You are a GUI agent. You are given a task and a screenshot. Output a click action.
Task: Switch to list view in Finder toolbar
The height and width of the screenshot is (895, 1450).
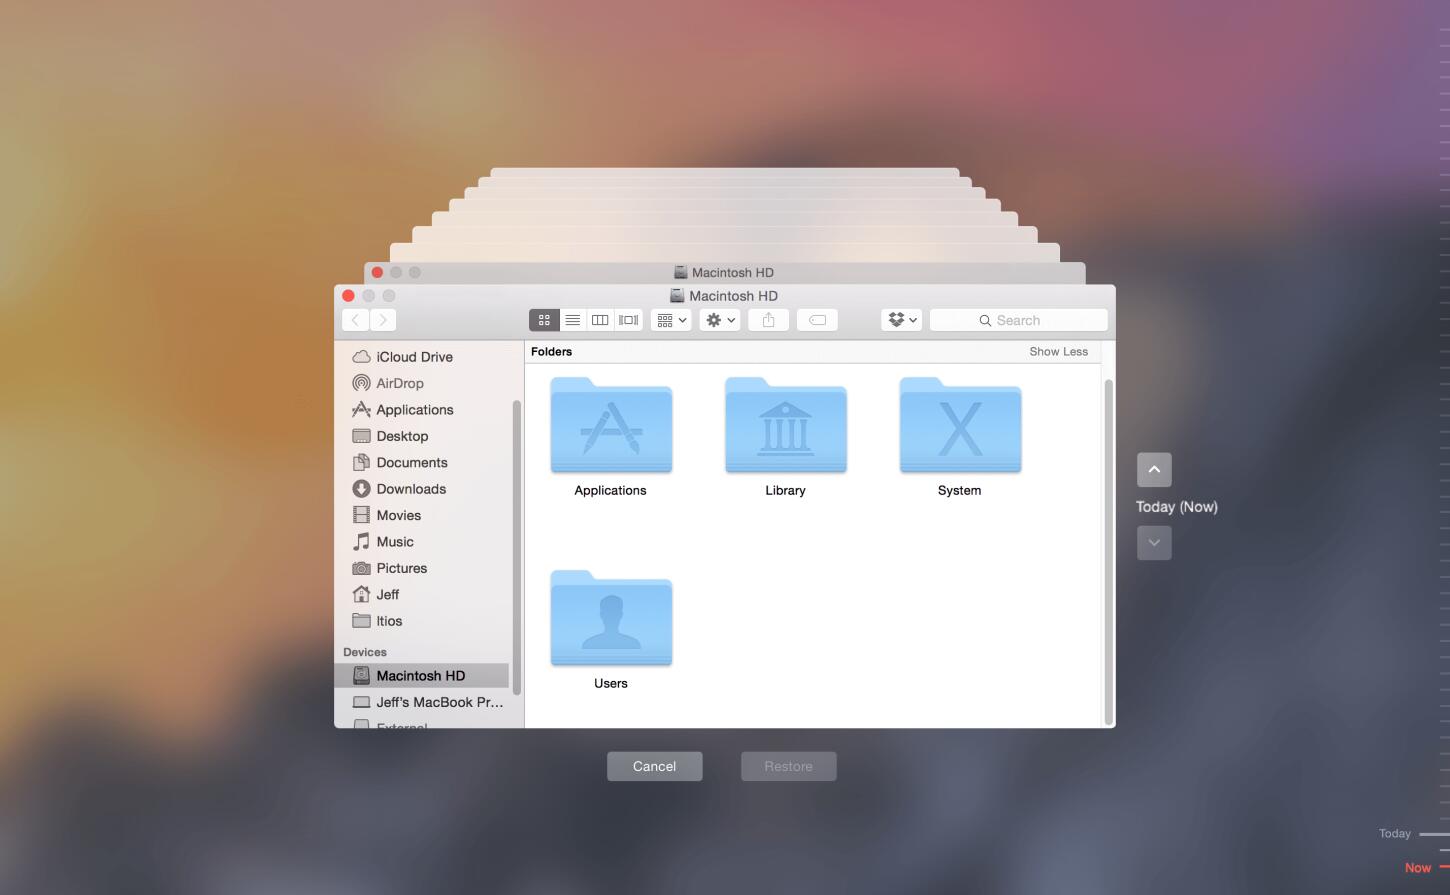(x=573, y=320)
